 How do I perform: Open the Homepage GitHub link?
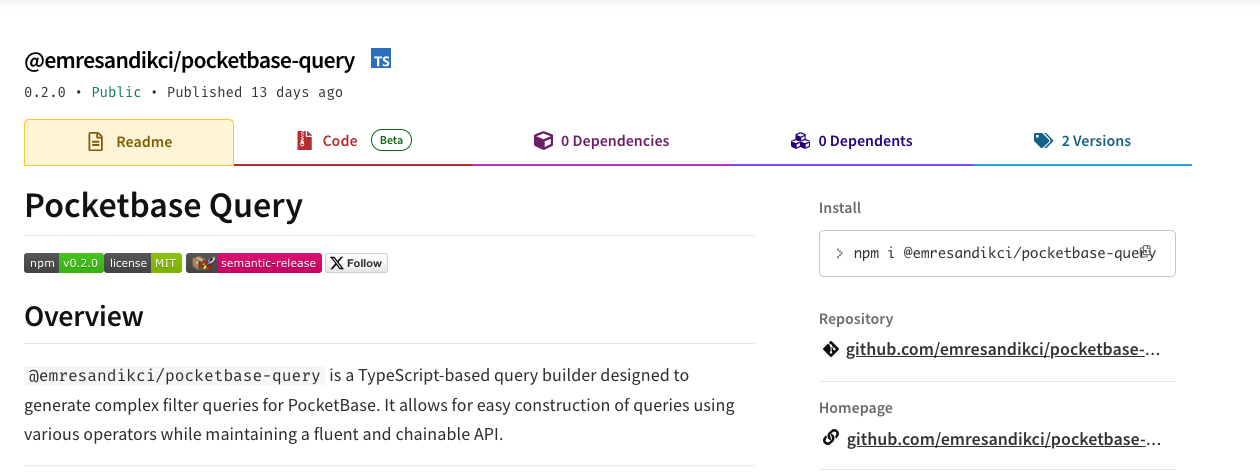coord(1004,439)
